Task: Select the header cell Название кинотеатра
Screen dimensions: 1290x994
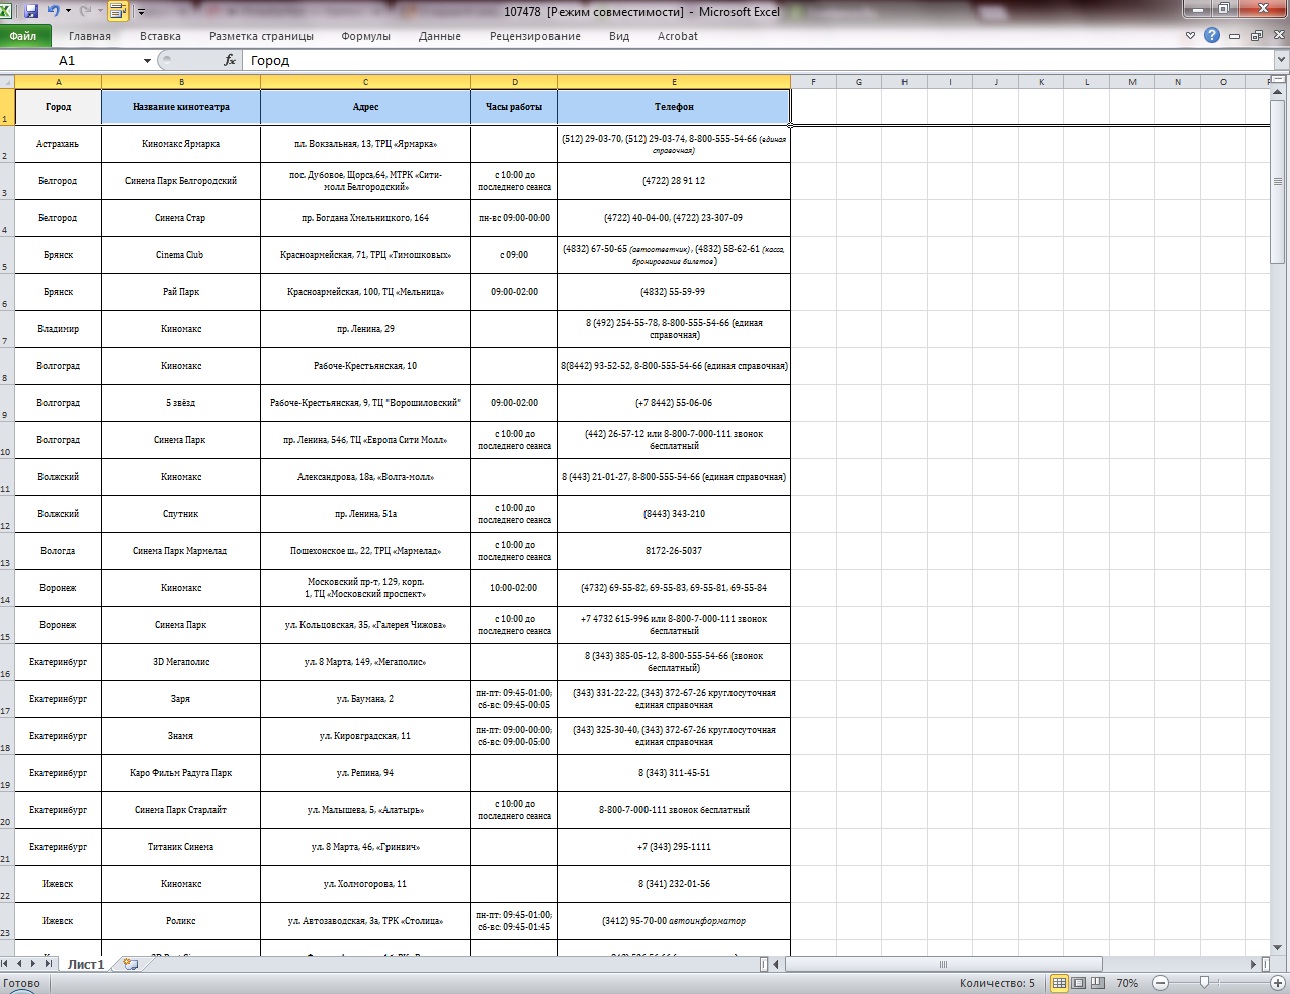Action: coord(181,107)
